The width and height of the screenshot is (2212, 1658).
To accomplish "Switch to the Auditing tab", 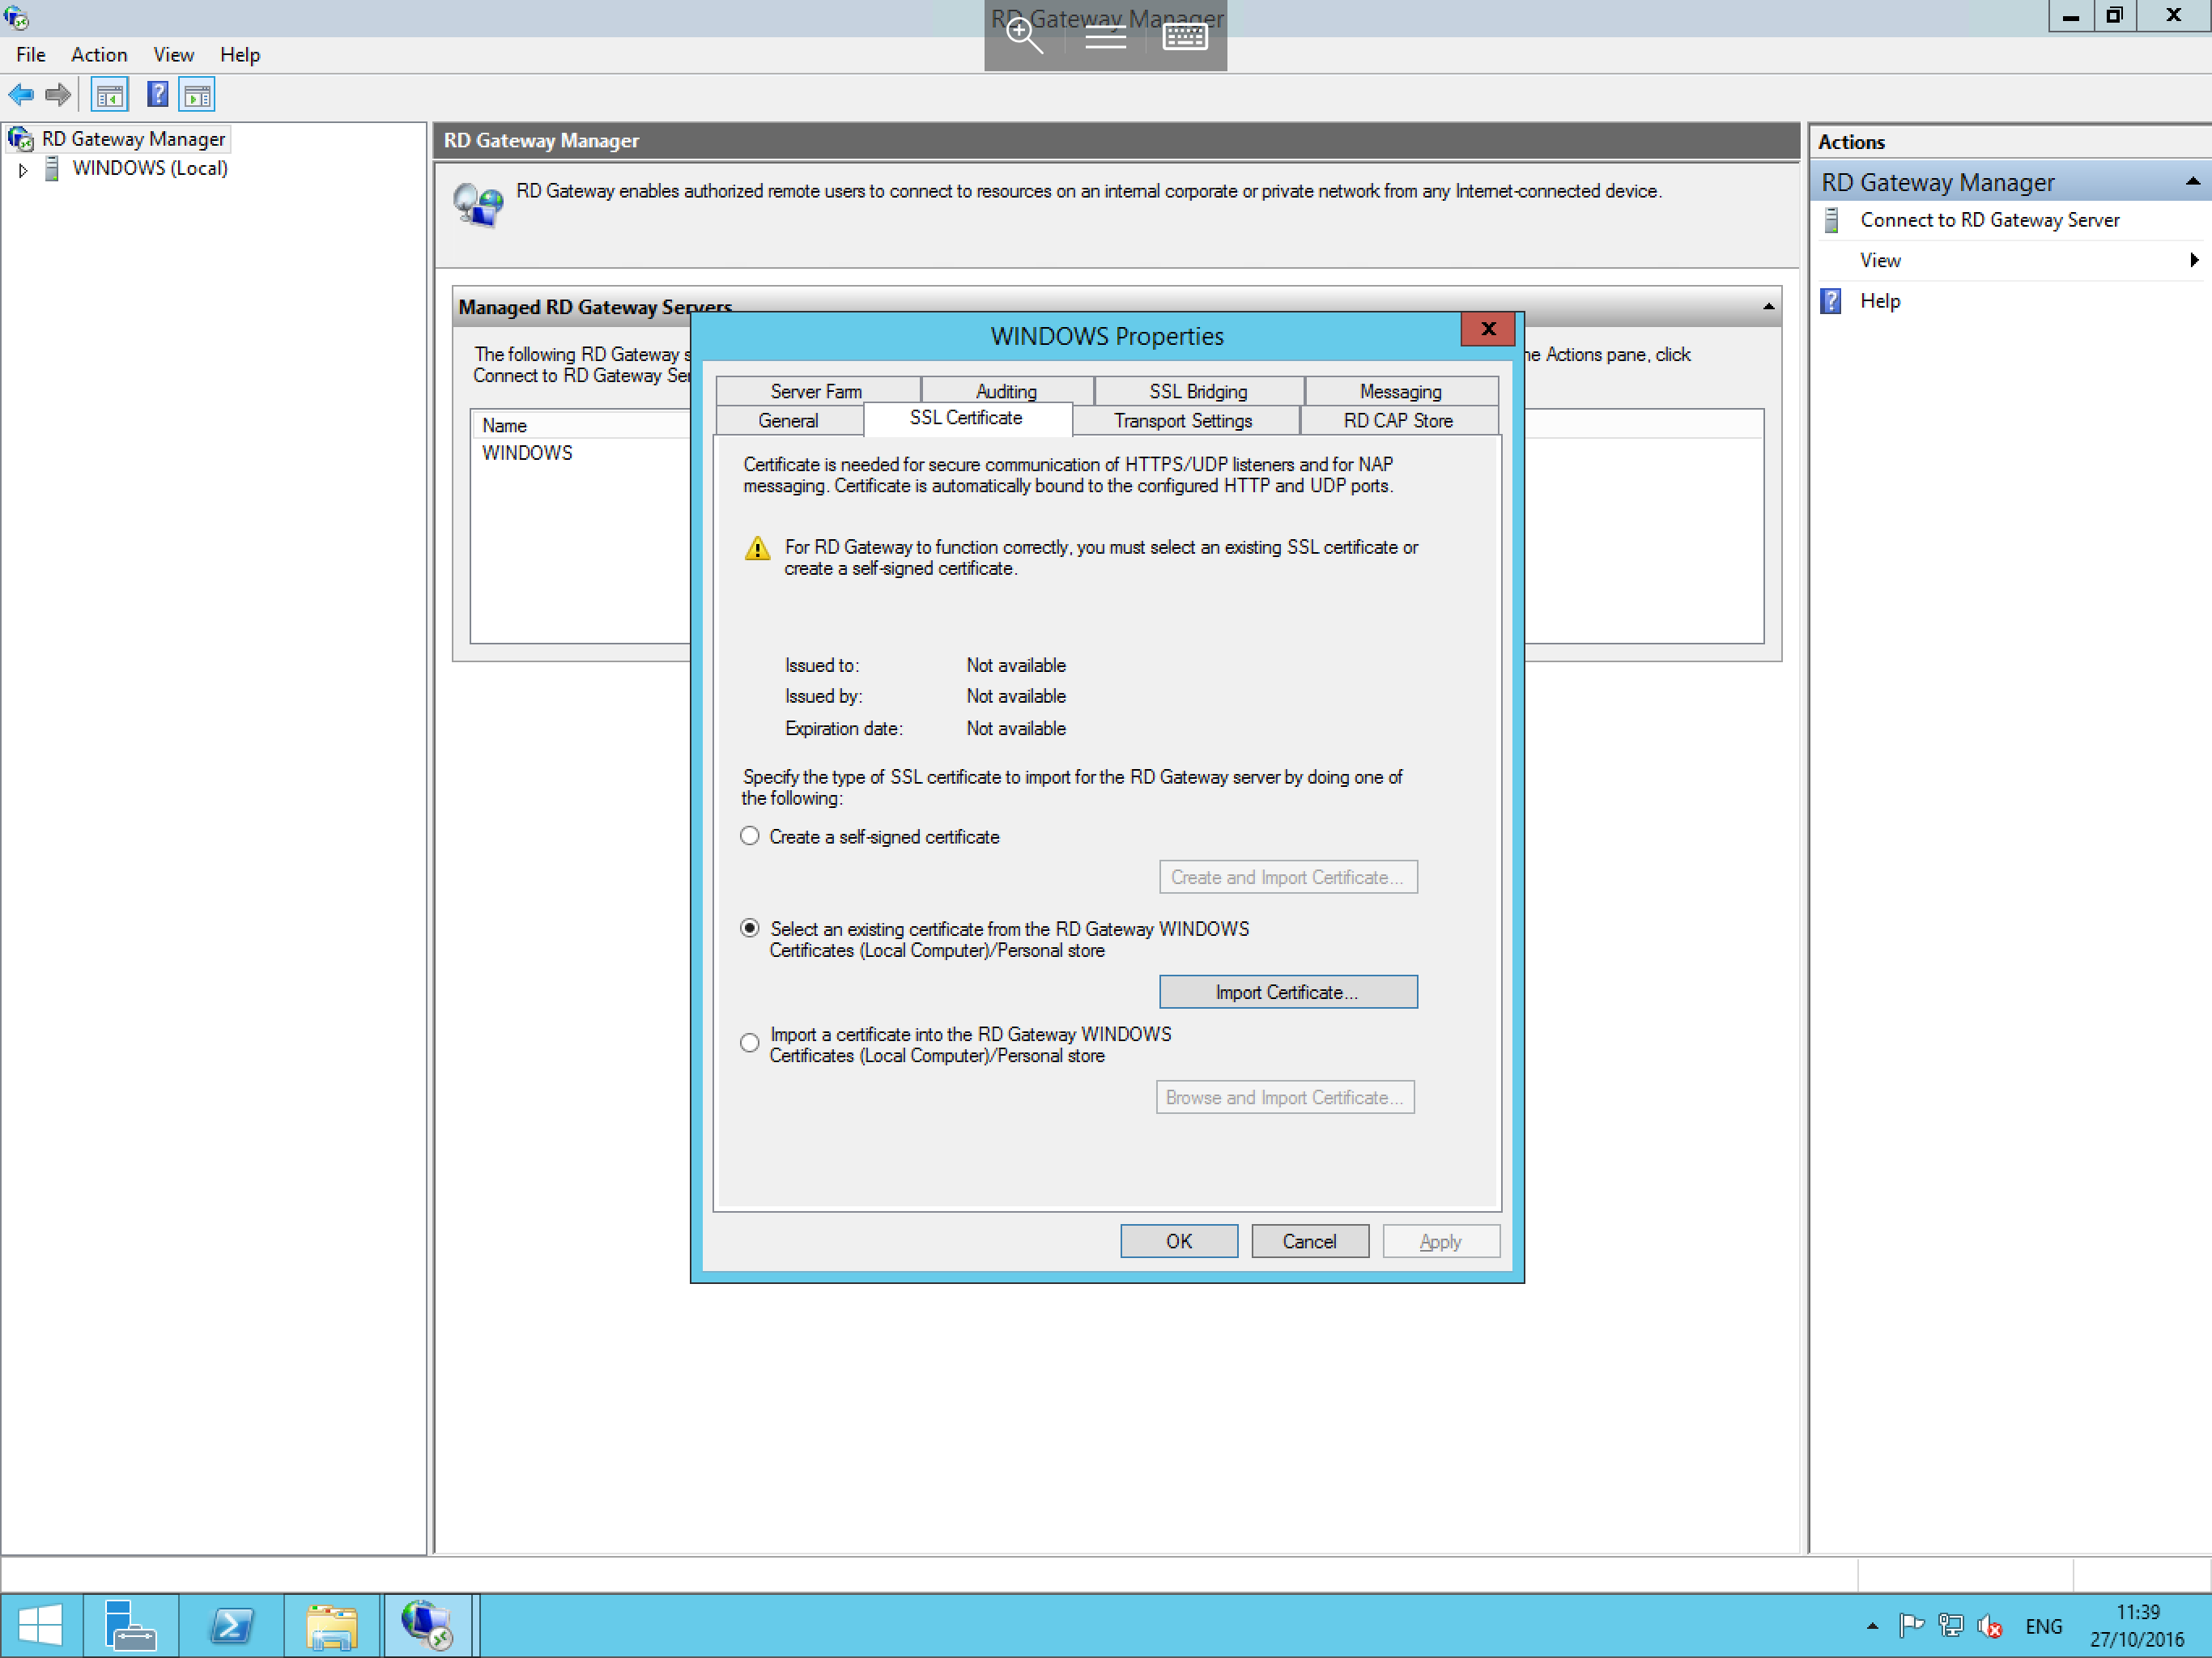I will 1006,391.
